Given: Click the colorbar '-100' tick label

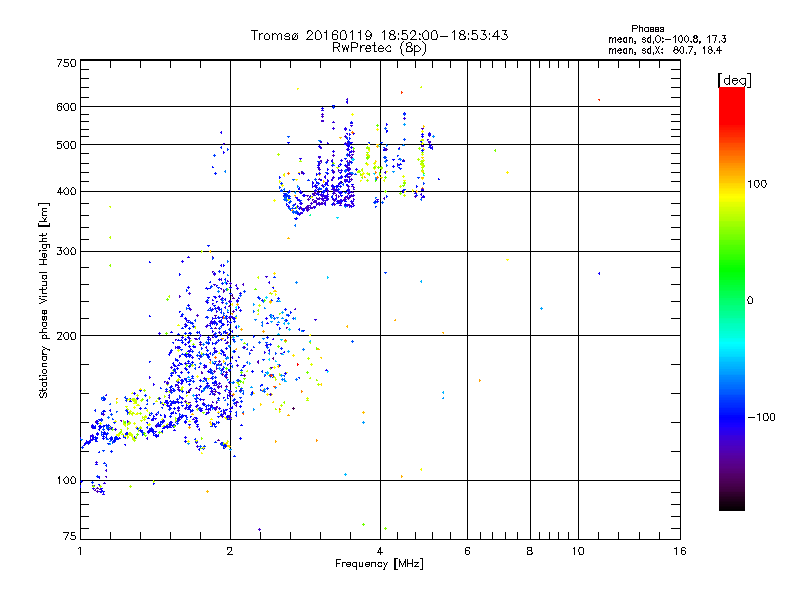Looking at the screenshot, I should (762, 417).
